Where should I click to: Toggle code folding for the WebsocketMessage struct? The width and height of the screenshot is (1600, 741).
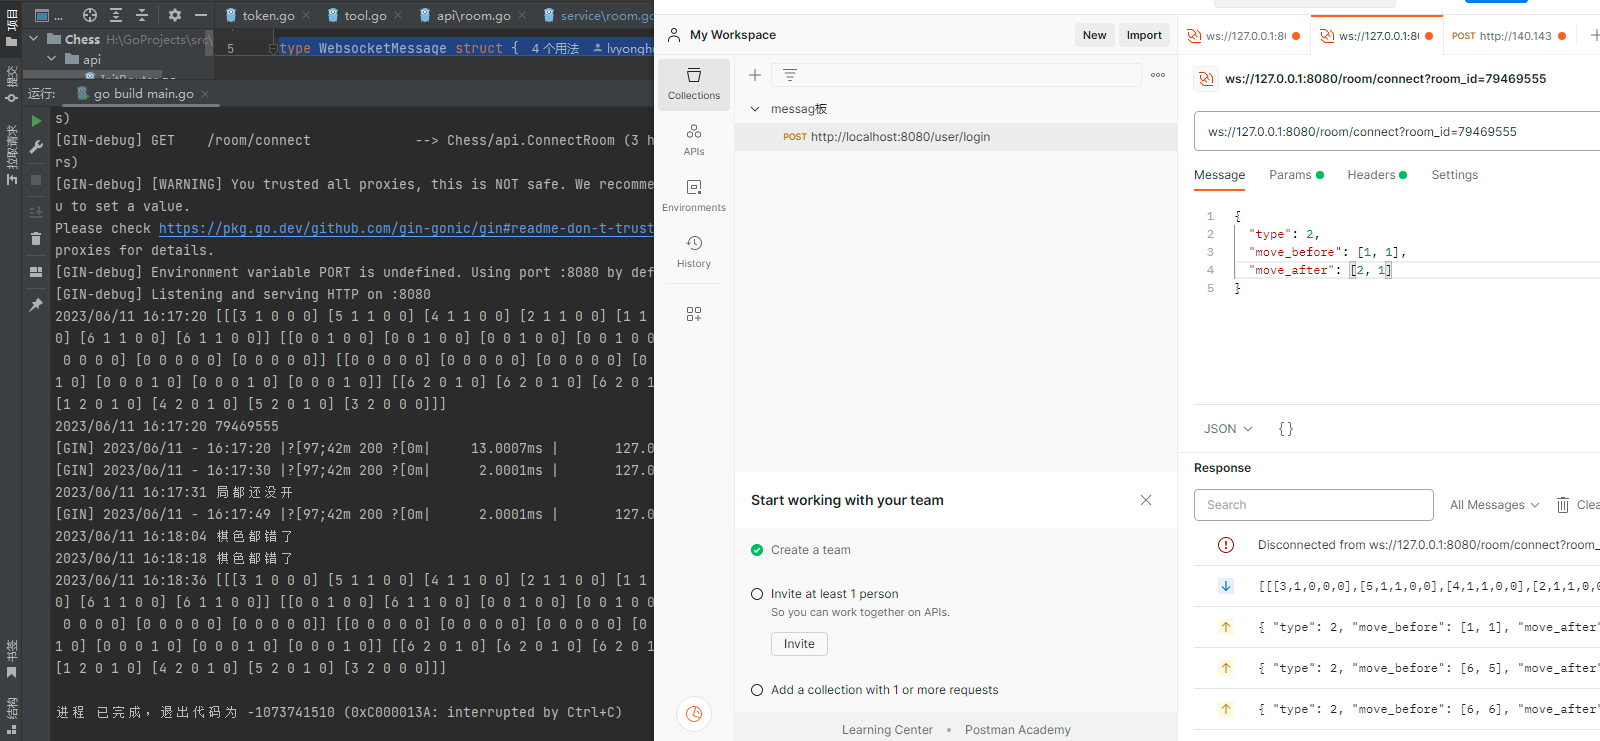coord(272,48)
